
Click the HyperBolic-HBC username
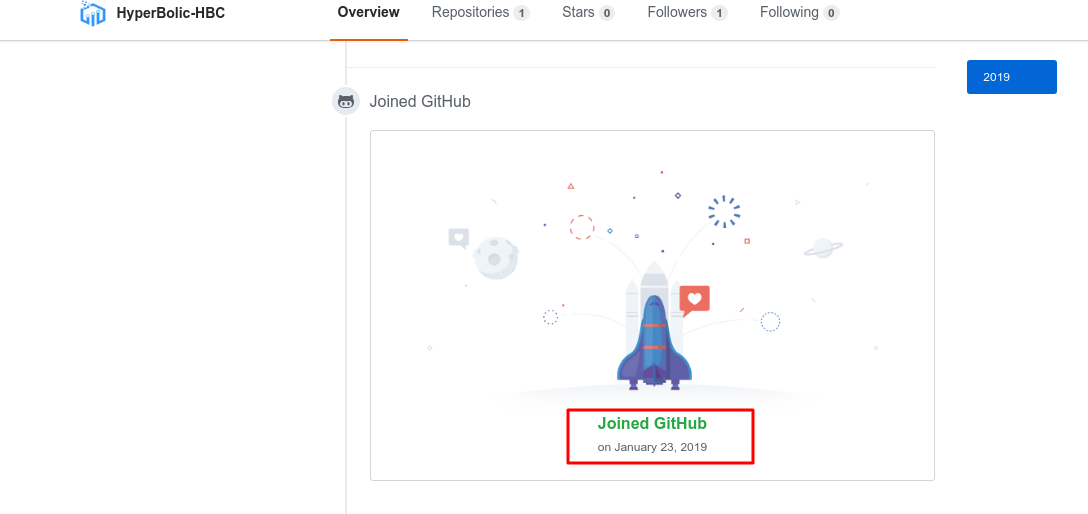pyautogui.click(x=170, y=13)
